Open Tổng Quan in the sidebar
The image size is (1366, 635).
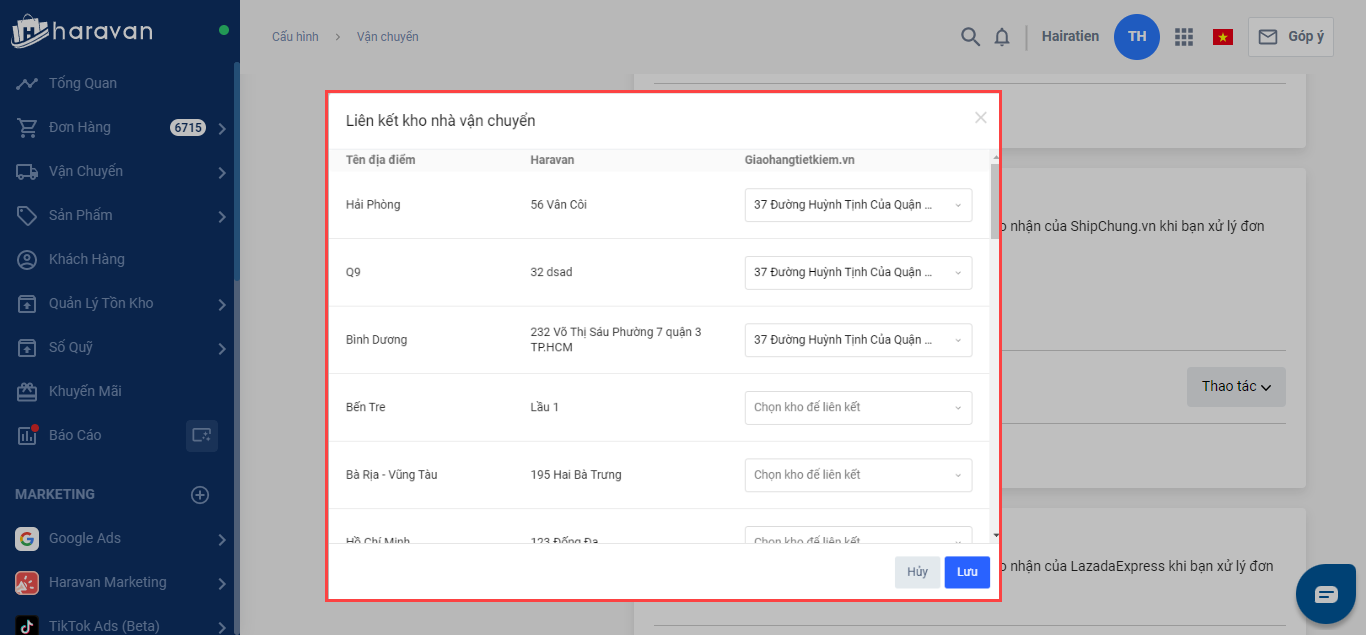coord(83,83)
